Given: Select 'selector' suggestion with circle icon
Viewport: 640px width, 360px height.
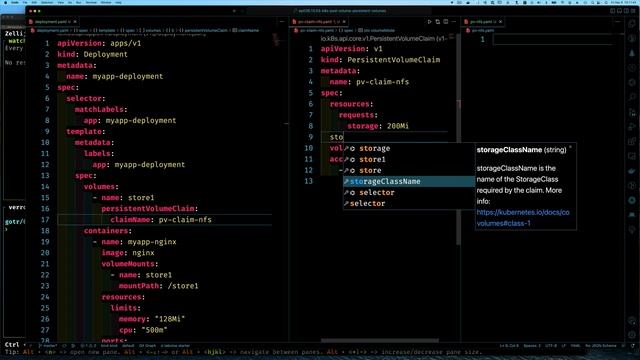Looking at the screenshot, I should (x=409, y=192).
